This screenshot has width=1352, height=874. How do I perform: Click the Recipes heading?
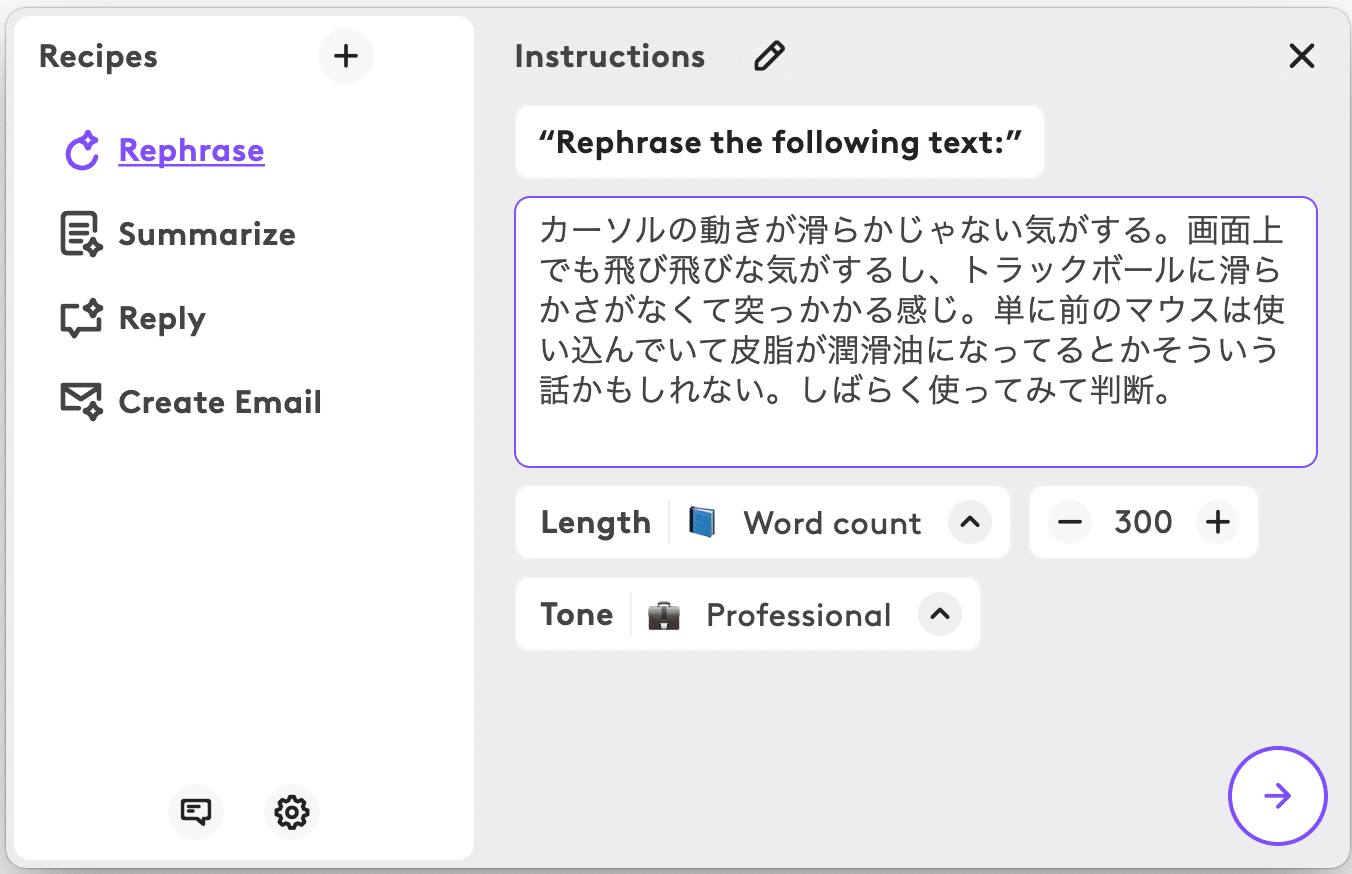(x=98, y=57)
